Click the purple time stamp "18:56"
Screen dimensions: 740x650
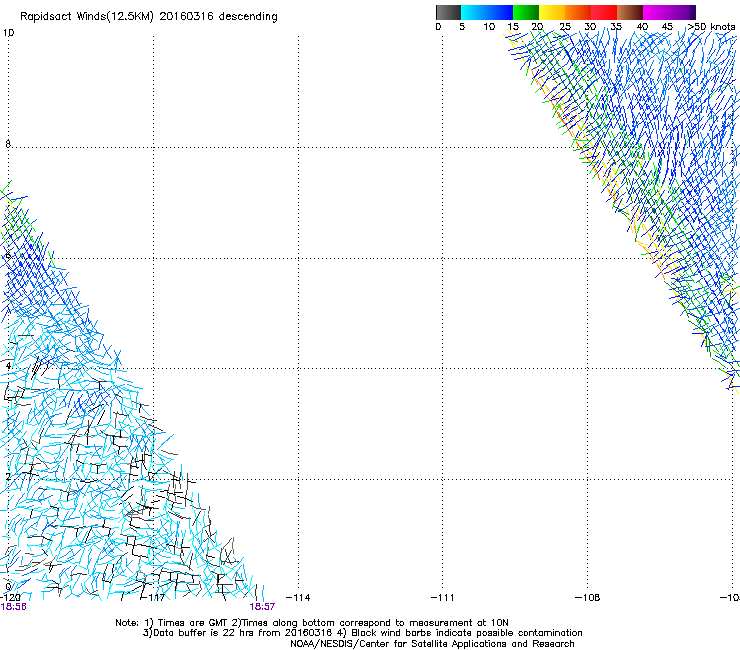point(13,607)
